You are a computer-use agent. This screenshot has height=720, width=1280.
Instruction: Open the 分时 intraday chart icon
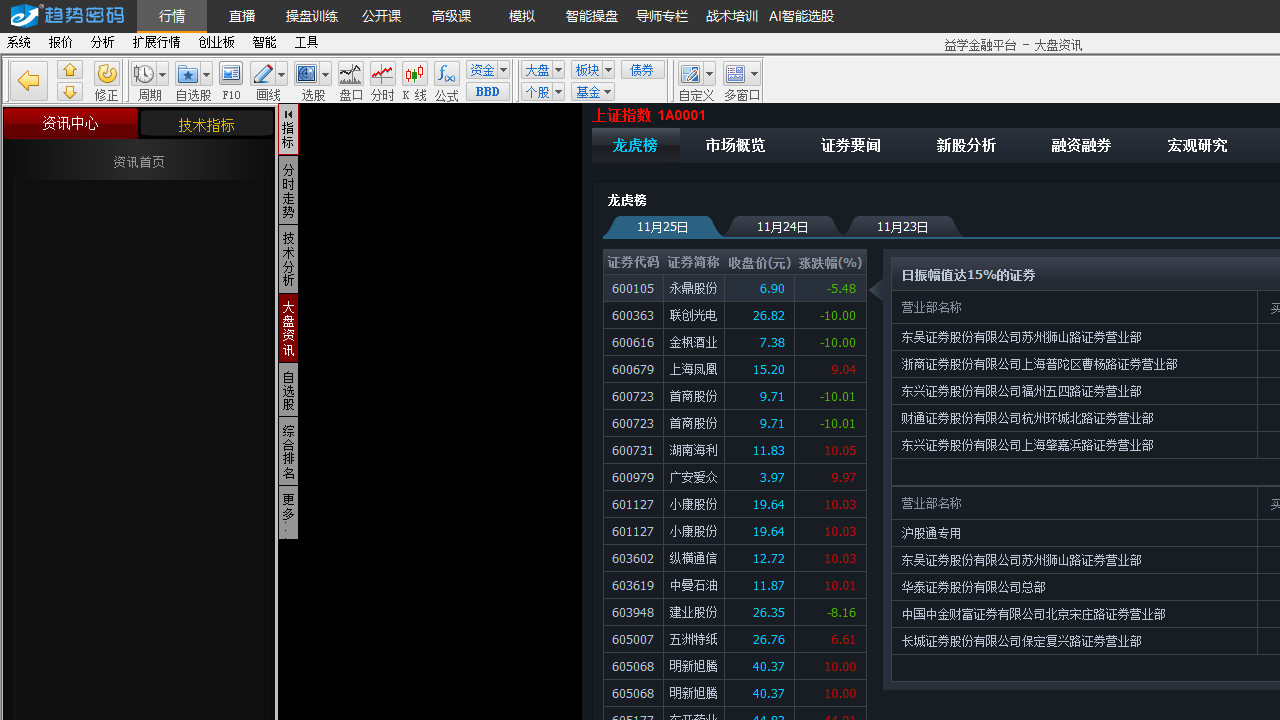click(x=382, y=73)
